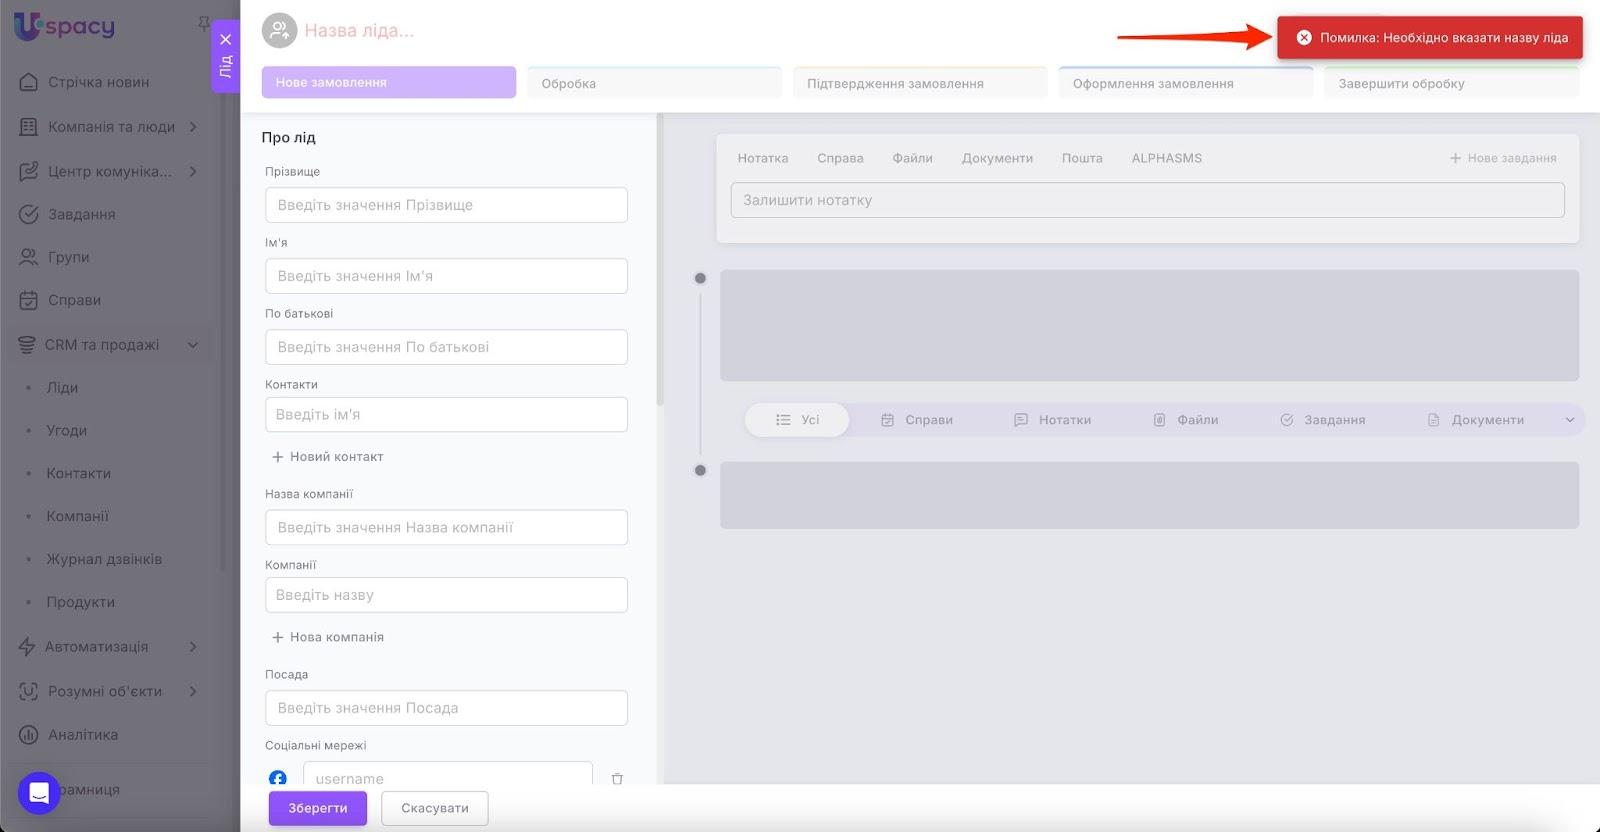Expand the Автоматизація submenu
This screenshot has height=832, width=1600.
[193, 647]
